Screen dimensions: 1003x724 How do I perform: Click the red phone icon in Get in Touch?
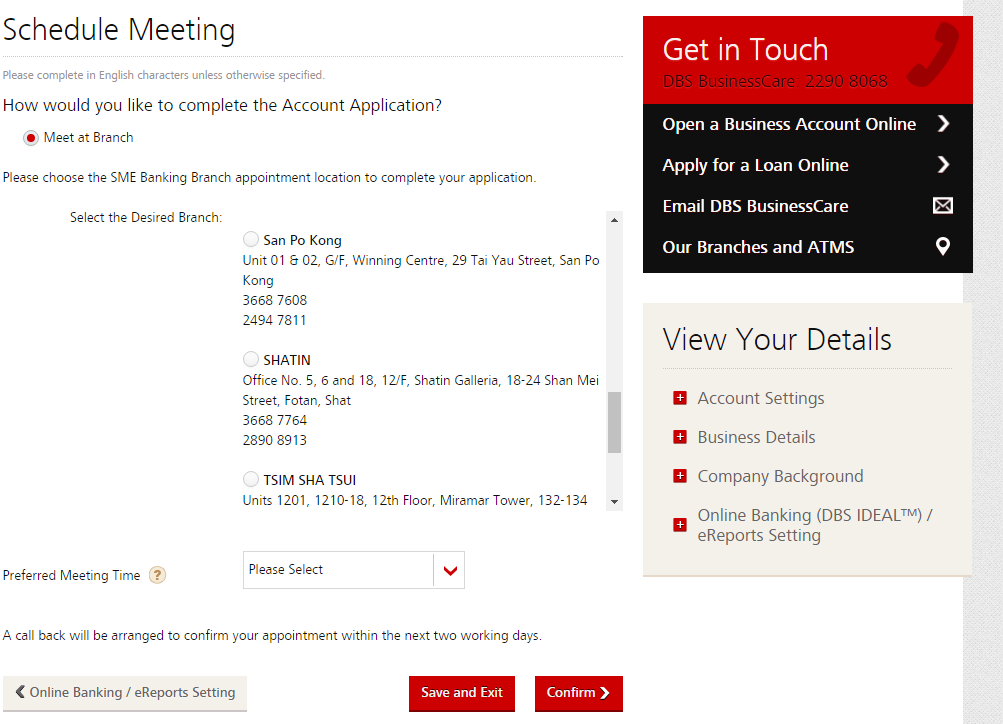pyautogui.click(x=933, y=54)
